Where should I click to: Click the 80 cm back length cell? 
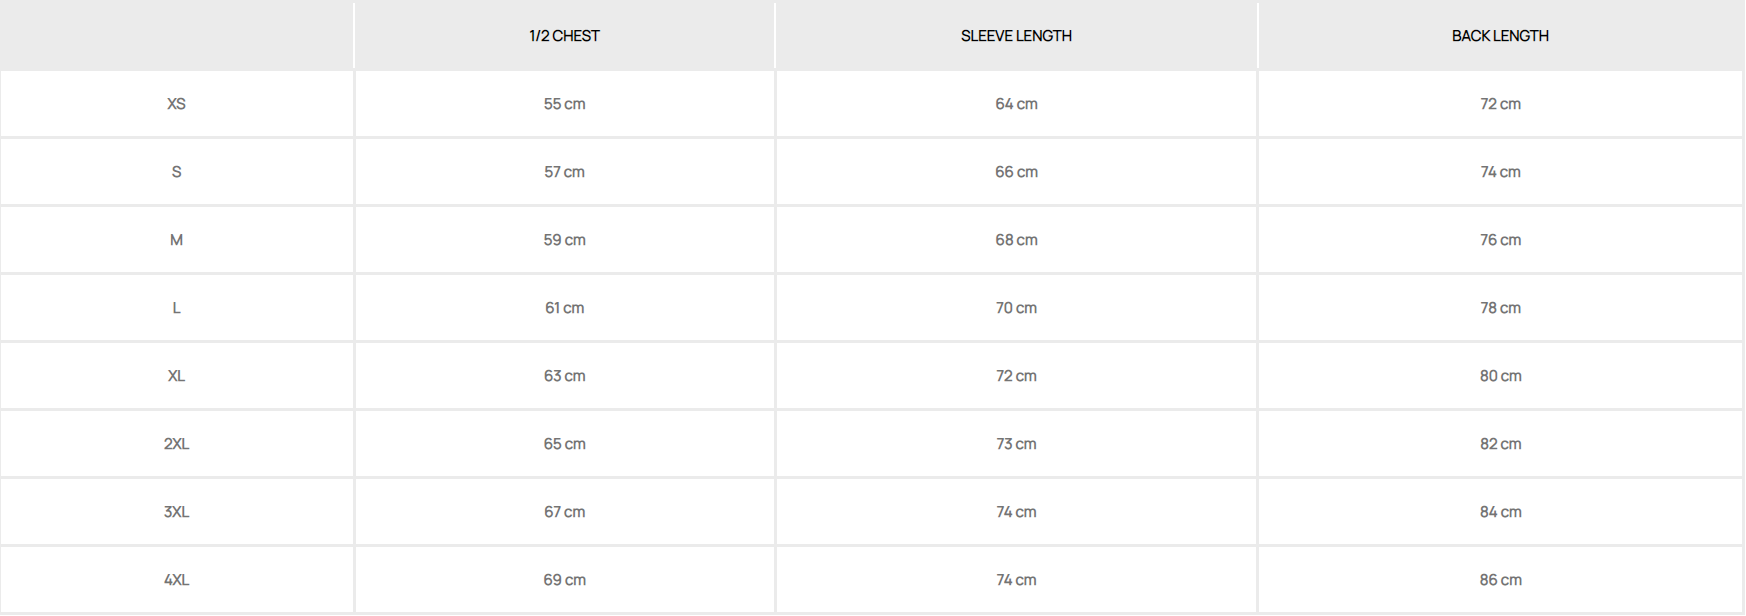tap(1500, 376)
